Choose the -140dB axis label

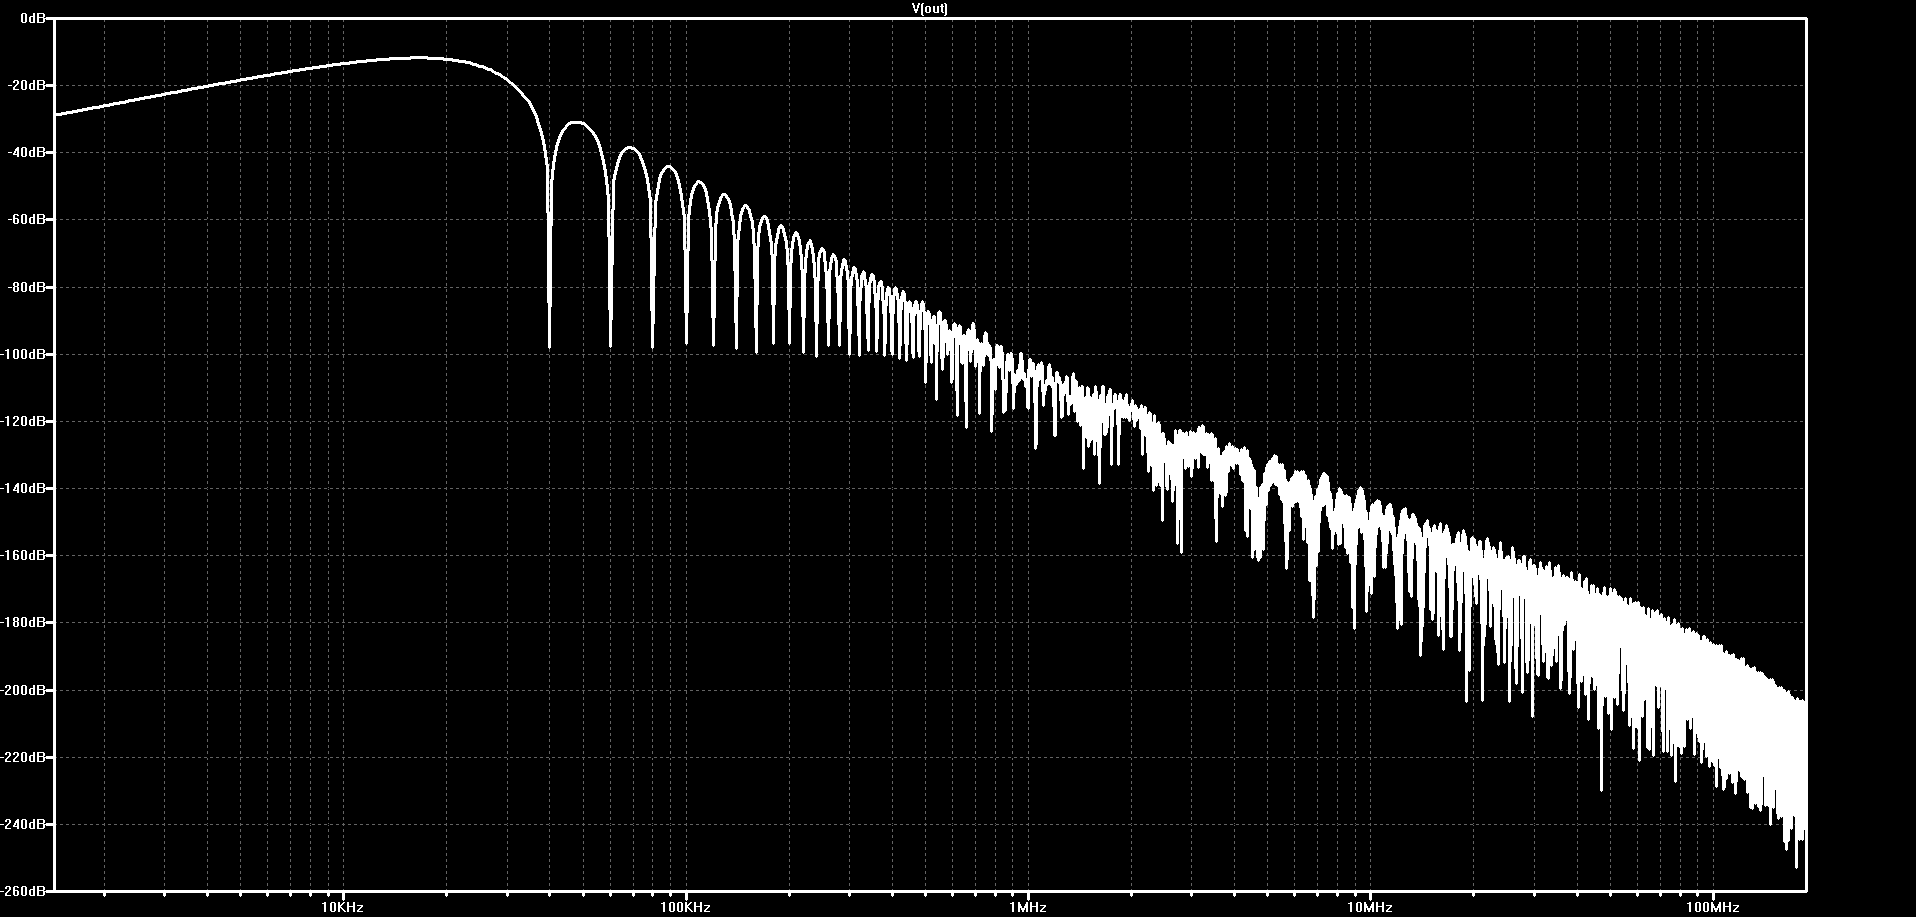click(x=24, y=488)
